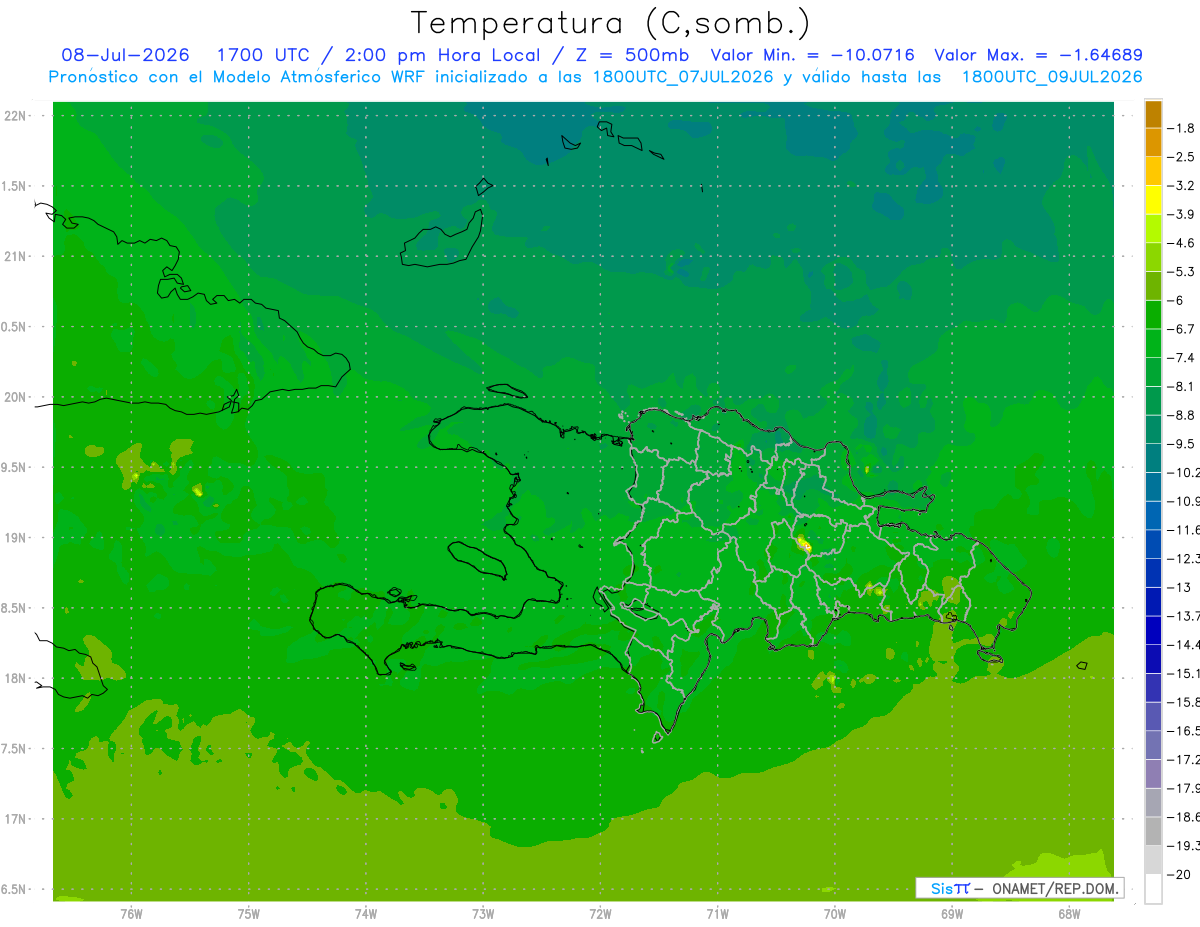The height and width of the screenshot is (927, 1200).
Task: Click the "21N" latitude label
Action: 15,257
